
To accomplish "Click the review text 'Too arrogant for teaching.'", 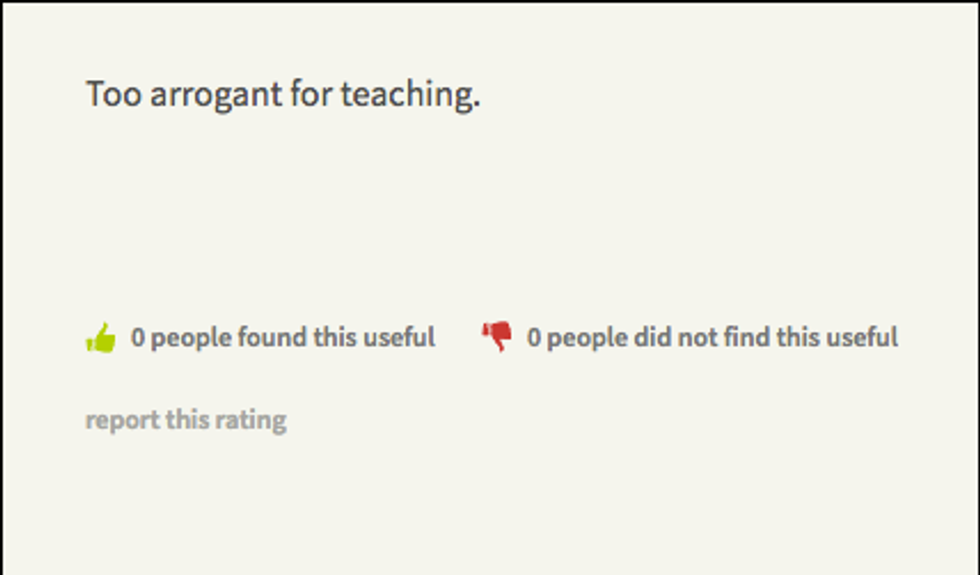I will click(283, 95).
